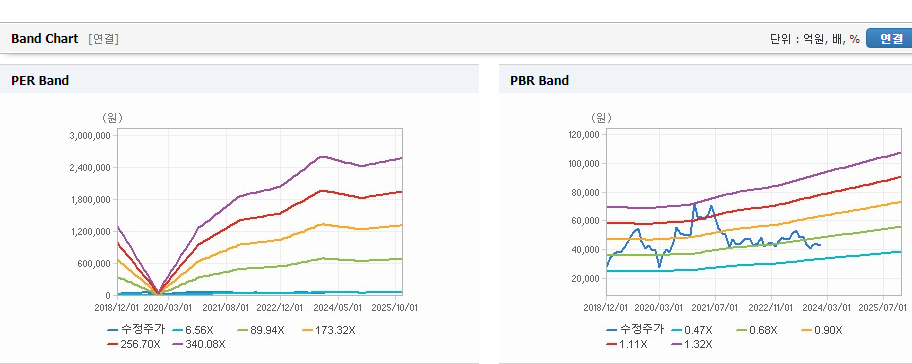Screen dimensions: 912x364
Task: Click 1,800,000 y-axis label in PER chart
Action: (x=91, y=199)
